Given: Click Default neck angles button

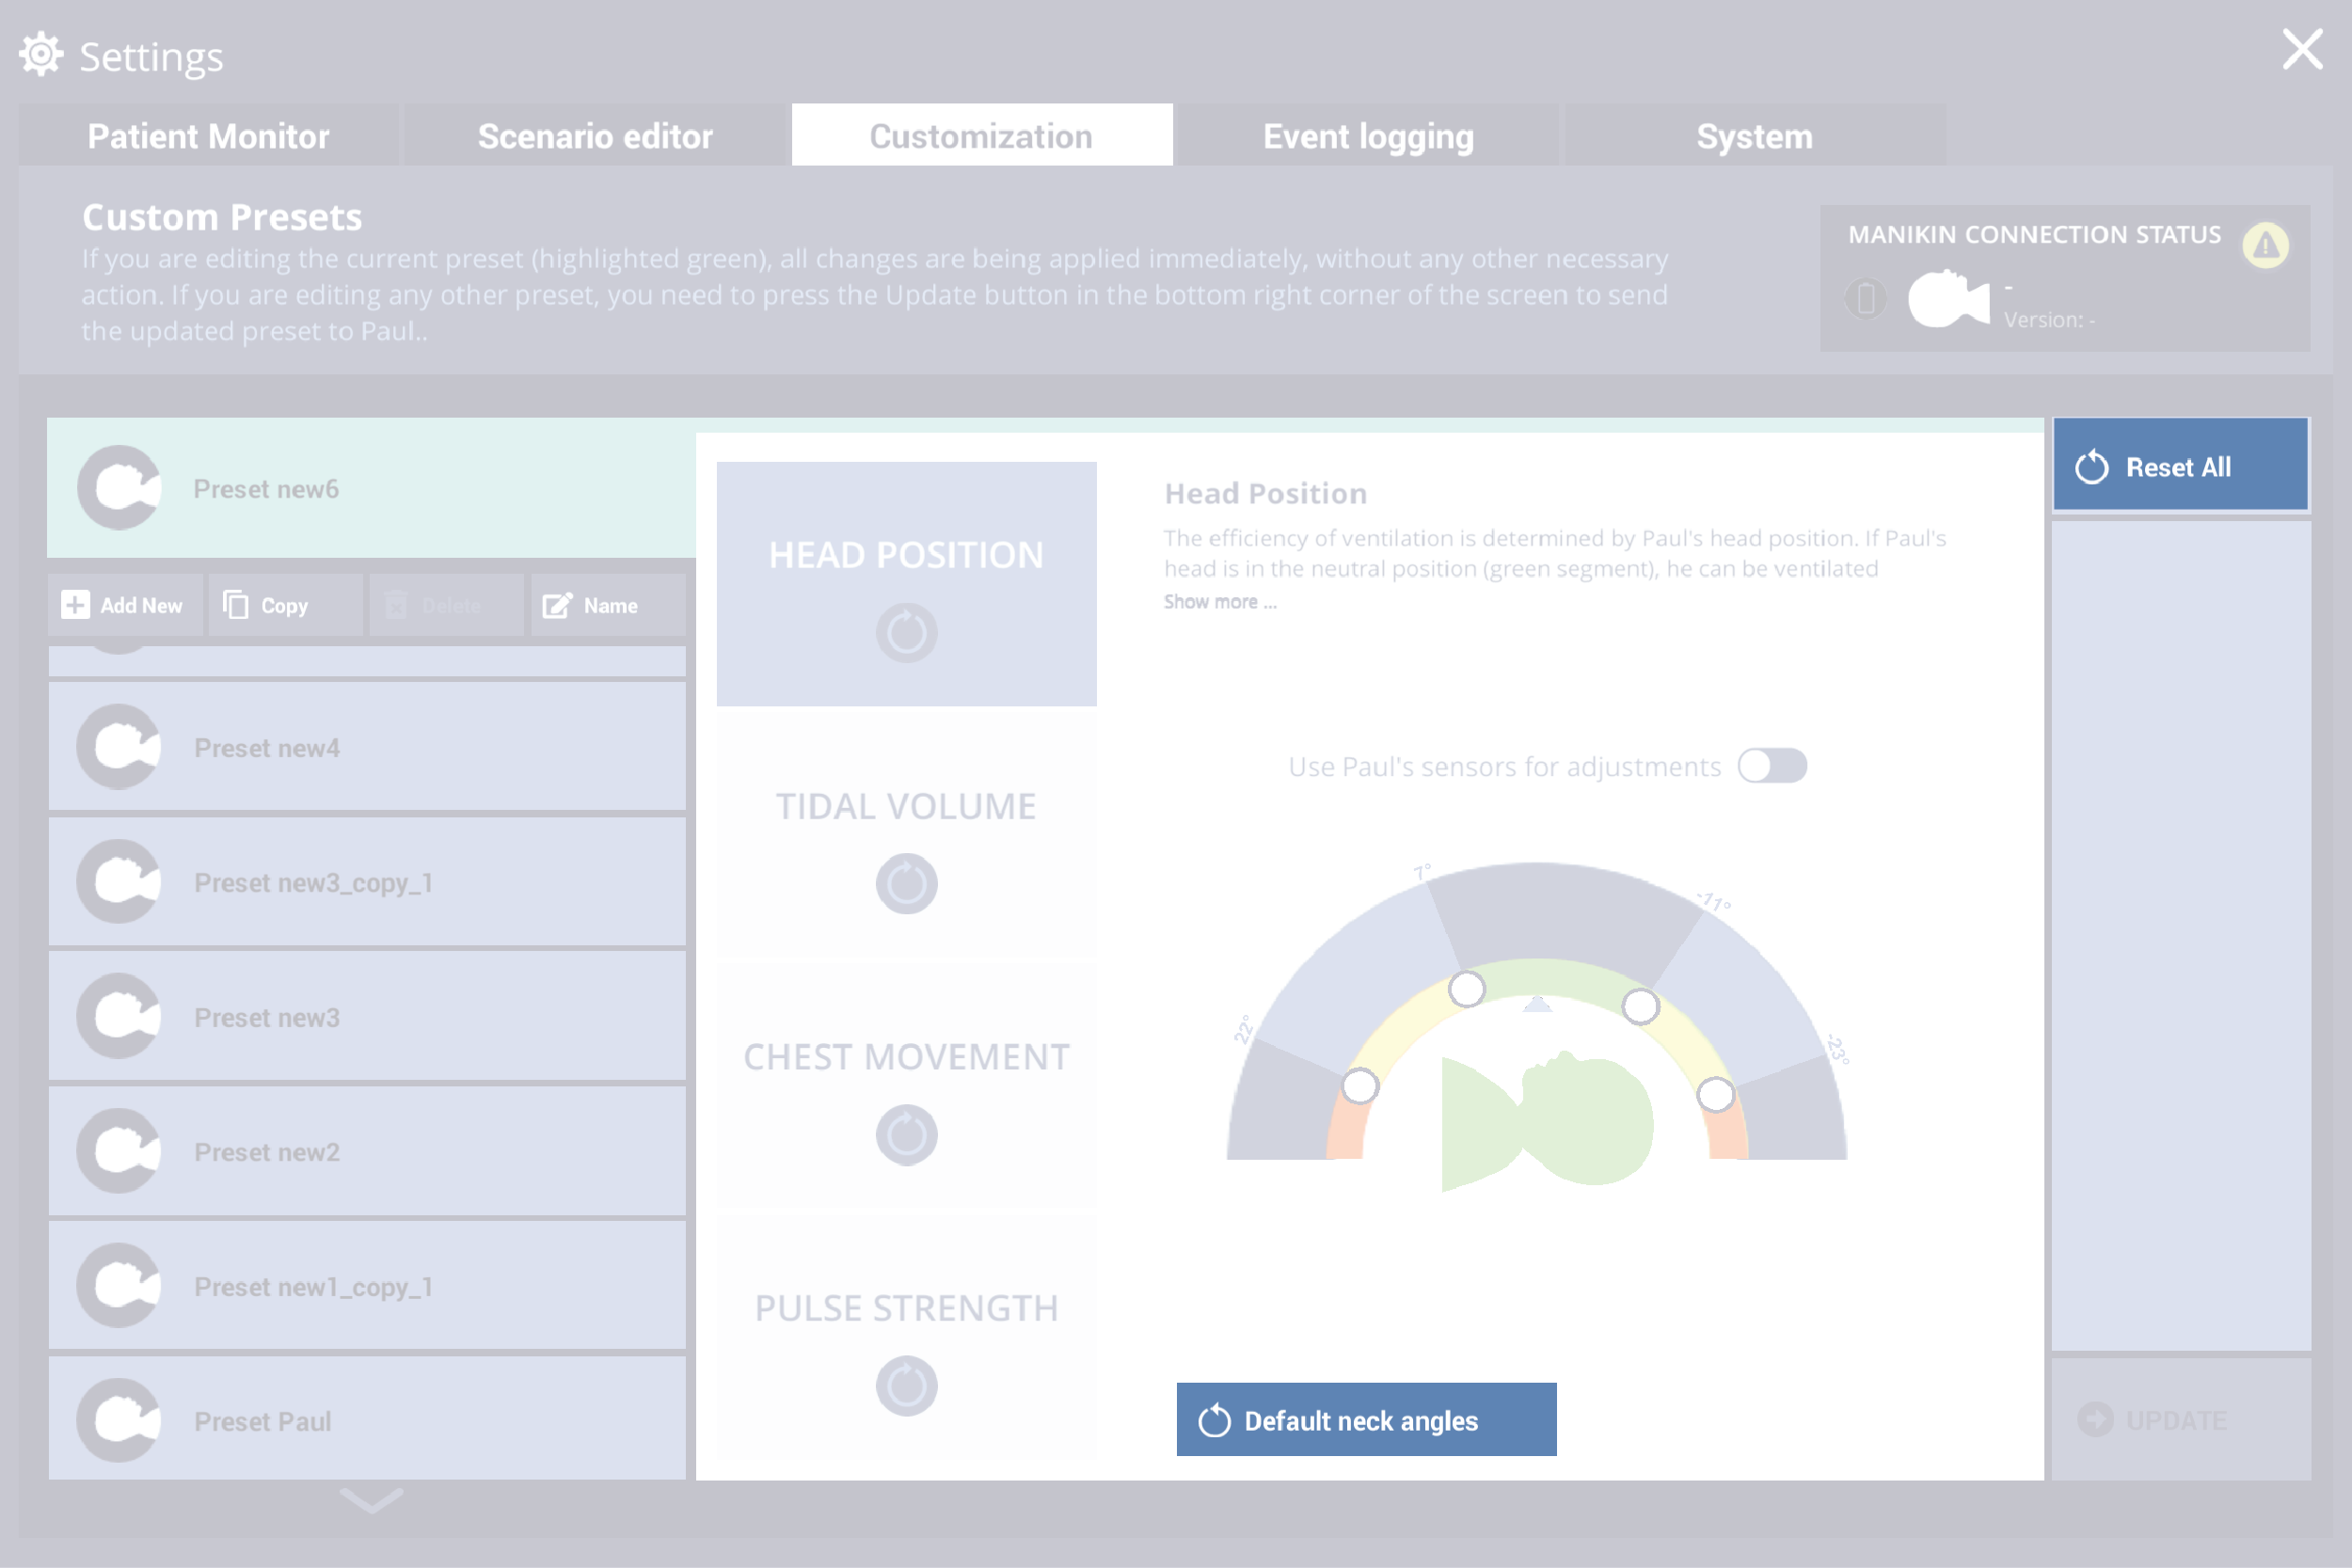Looking at the screenshot, I should 1366,1419.
